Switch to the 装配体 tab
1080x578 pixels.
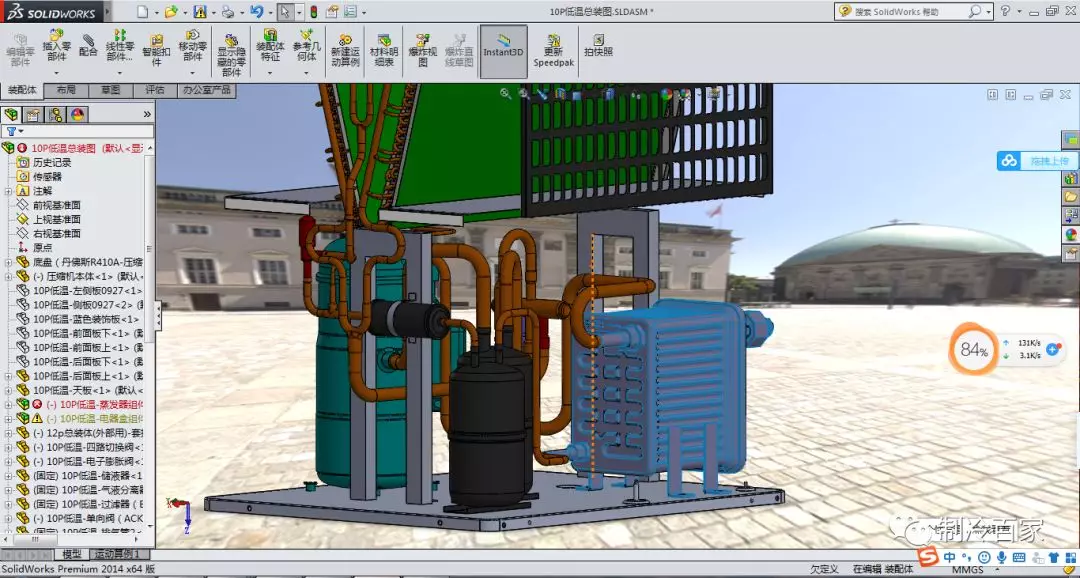(x=21, y=90)
